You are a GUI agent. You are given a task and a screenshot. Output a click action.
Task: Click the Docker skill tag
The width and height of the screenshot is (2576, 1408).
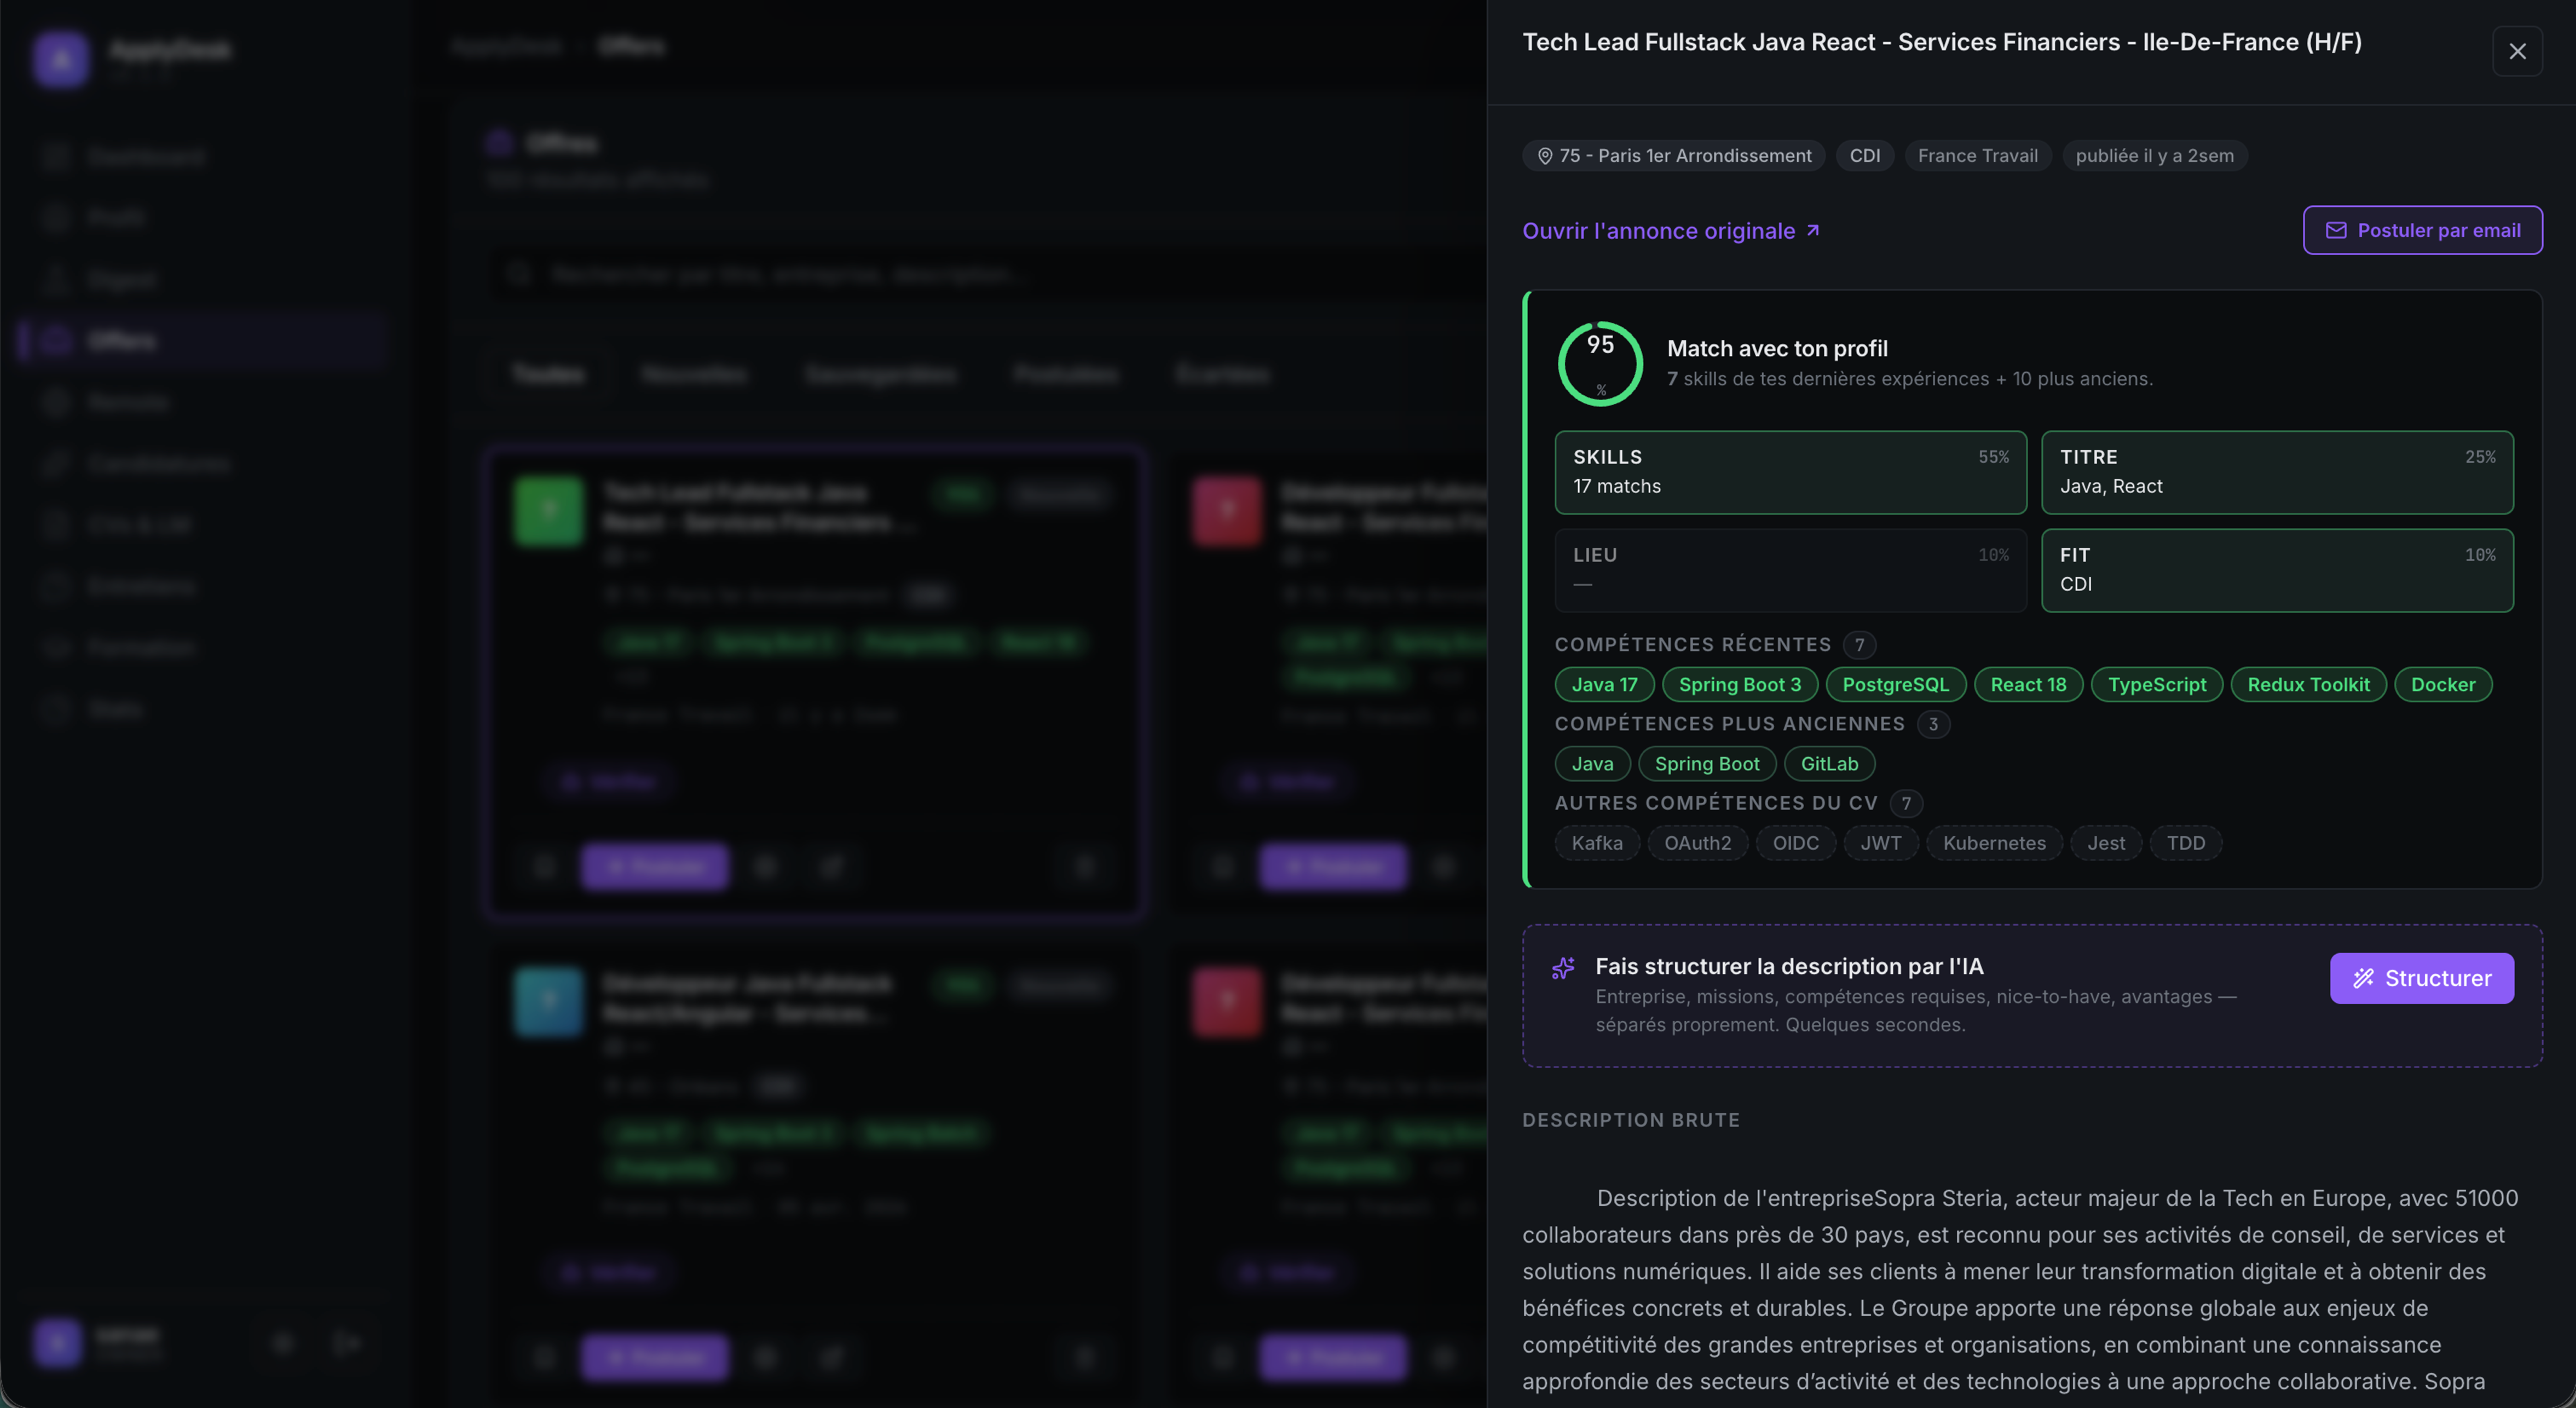(x=2442, y=685)
